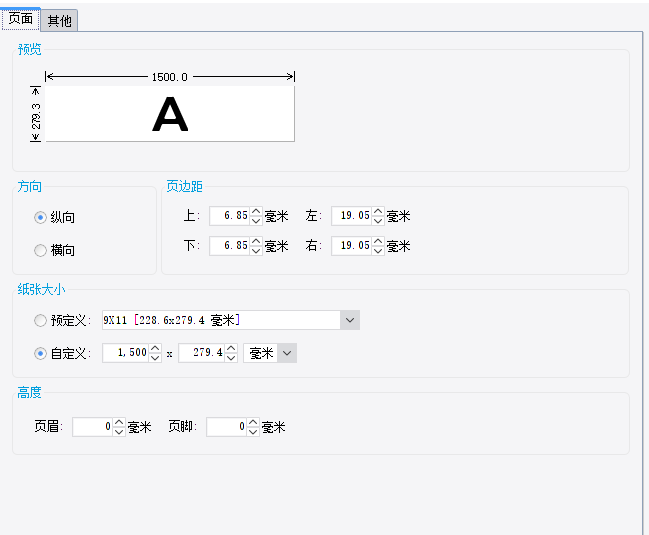Viewport: 649px width, 535px height.
Task: Increase the custom paper width value
Action: 155,348
